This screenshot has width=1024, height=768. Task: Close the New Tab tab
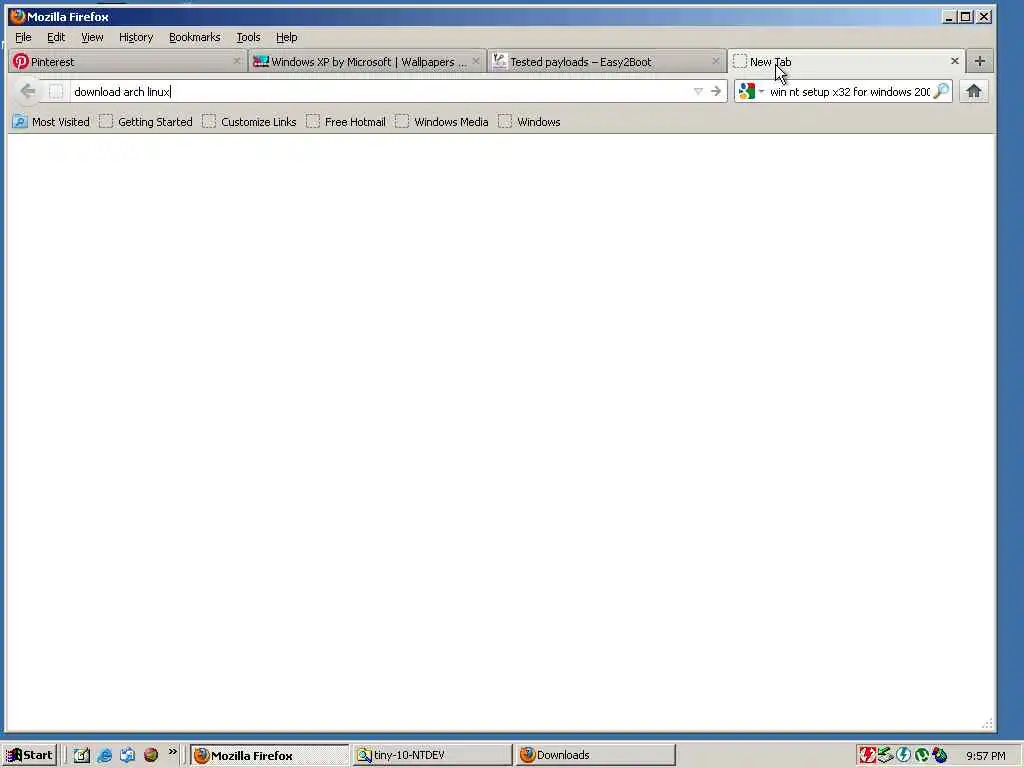(955, 61)
